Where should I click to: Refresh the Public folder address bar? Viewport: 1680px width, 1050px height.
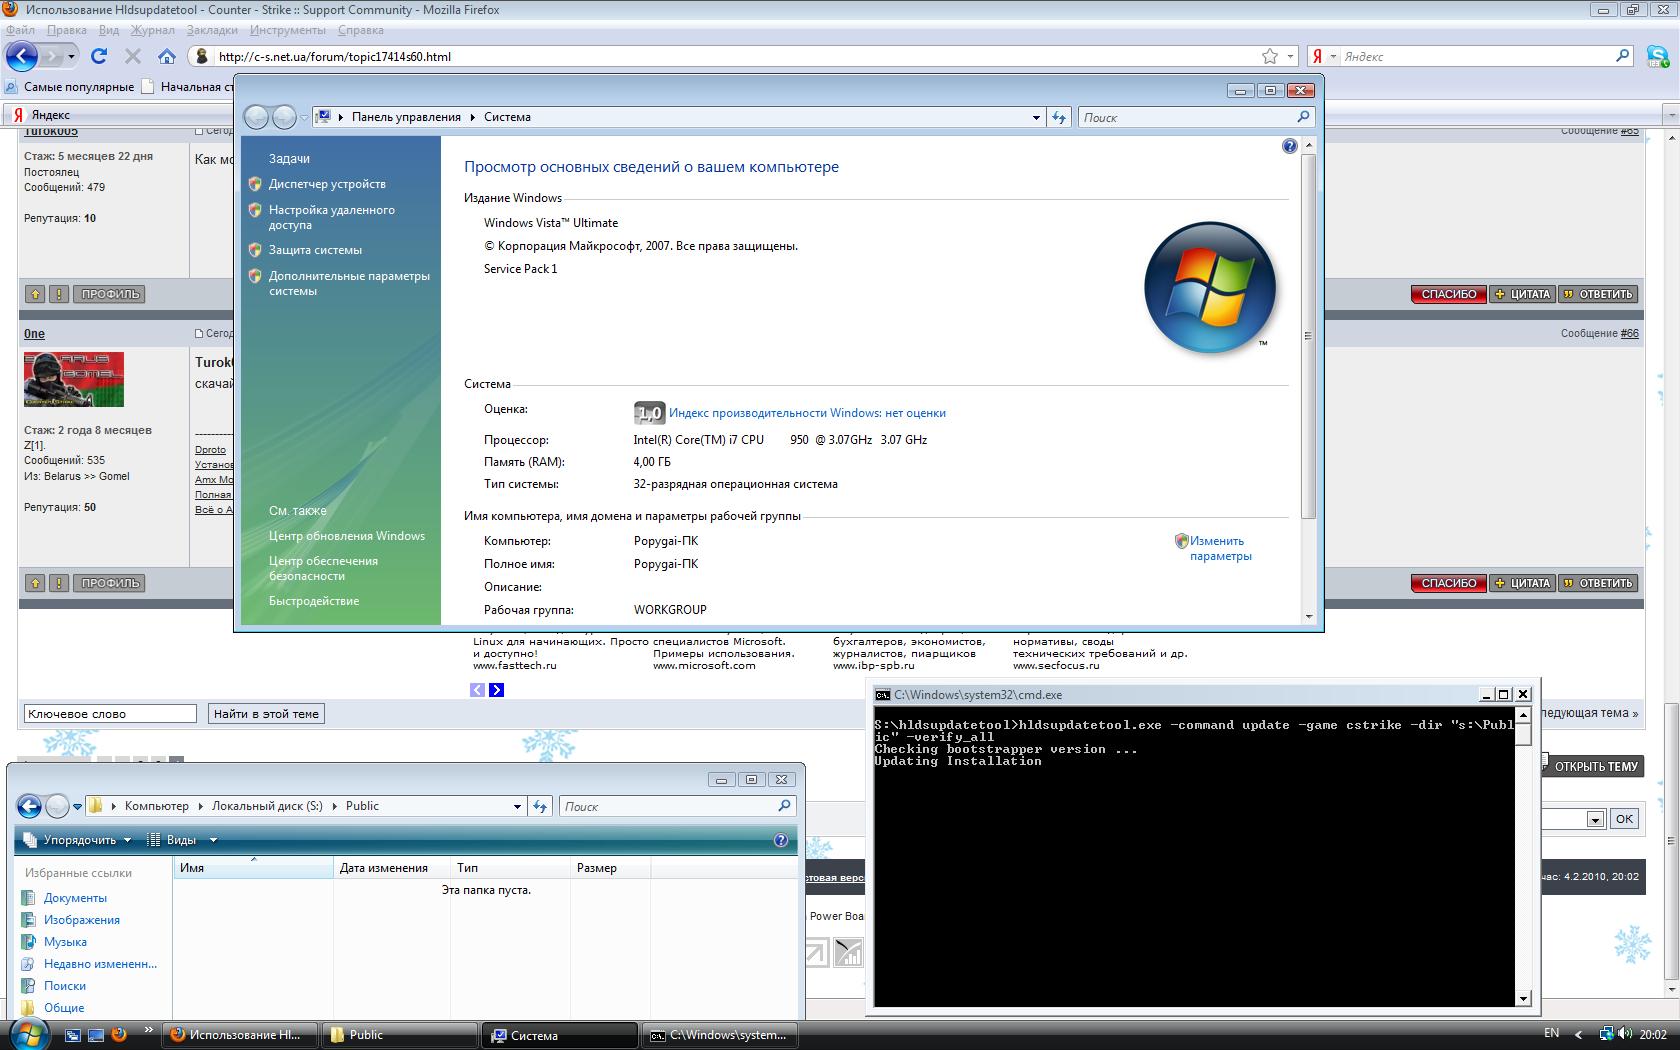[x=540, y=806]
